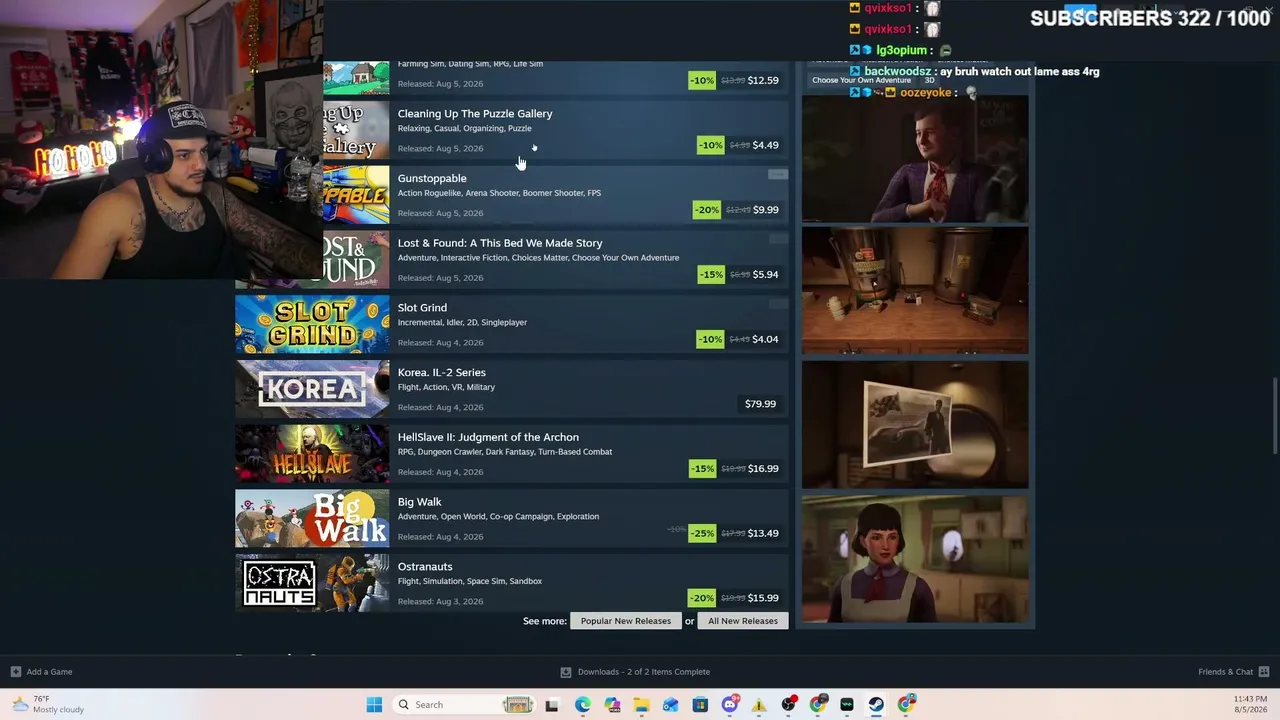Click the $79.99 price for Korea
The height and width of the screenshot is (720, 1280).
[x=760, y=404]
